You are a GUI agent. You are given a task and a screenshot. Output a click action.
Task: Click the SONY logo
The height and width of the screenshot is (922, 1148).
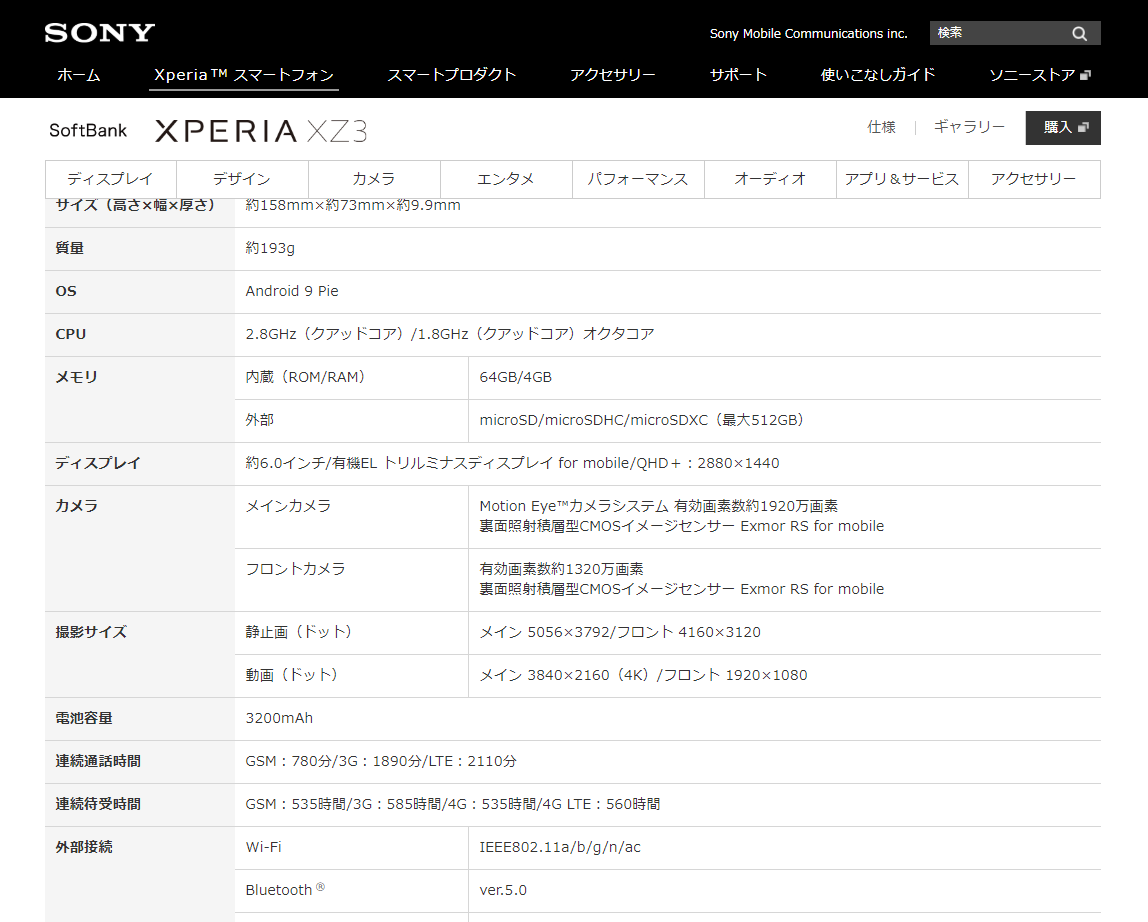pos(100,33)
